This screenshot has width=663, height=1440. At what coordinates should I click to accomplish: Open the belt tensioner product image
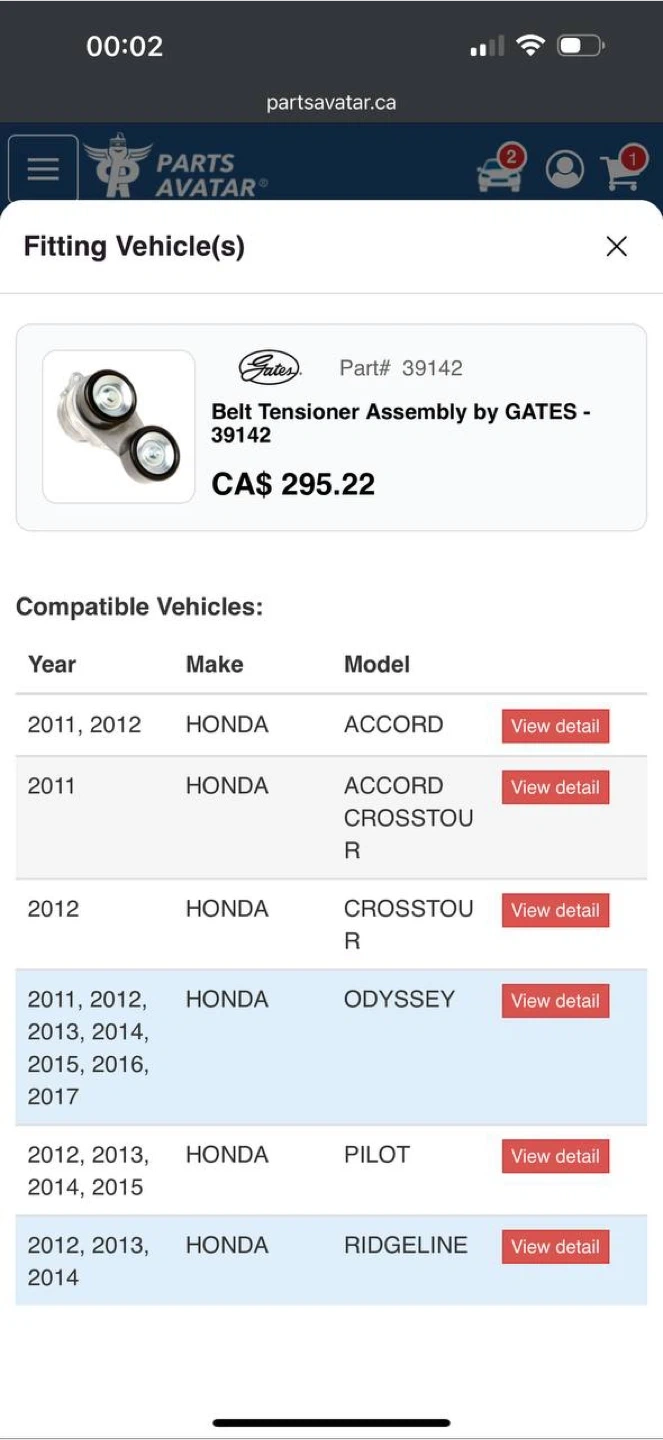tap(119, 427)
